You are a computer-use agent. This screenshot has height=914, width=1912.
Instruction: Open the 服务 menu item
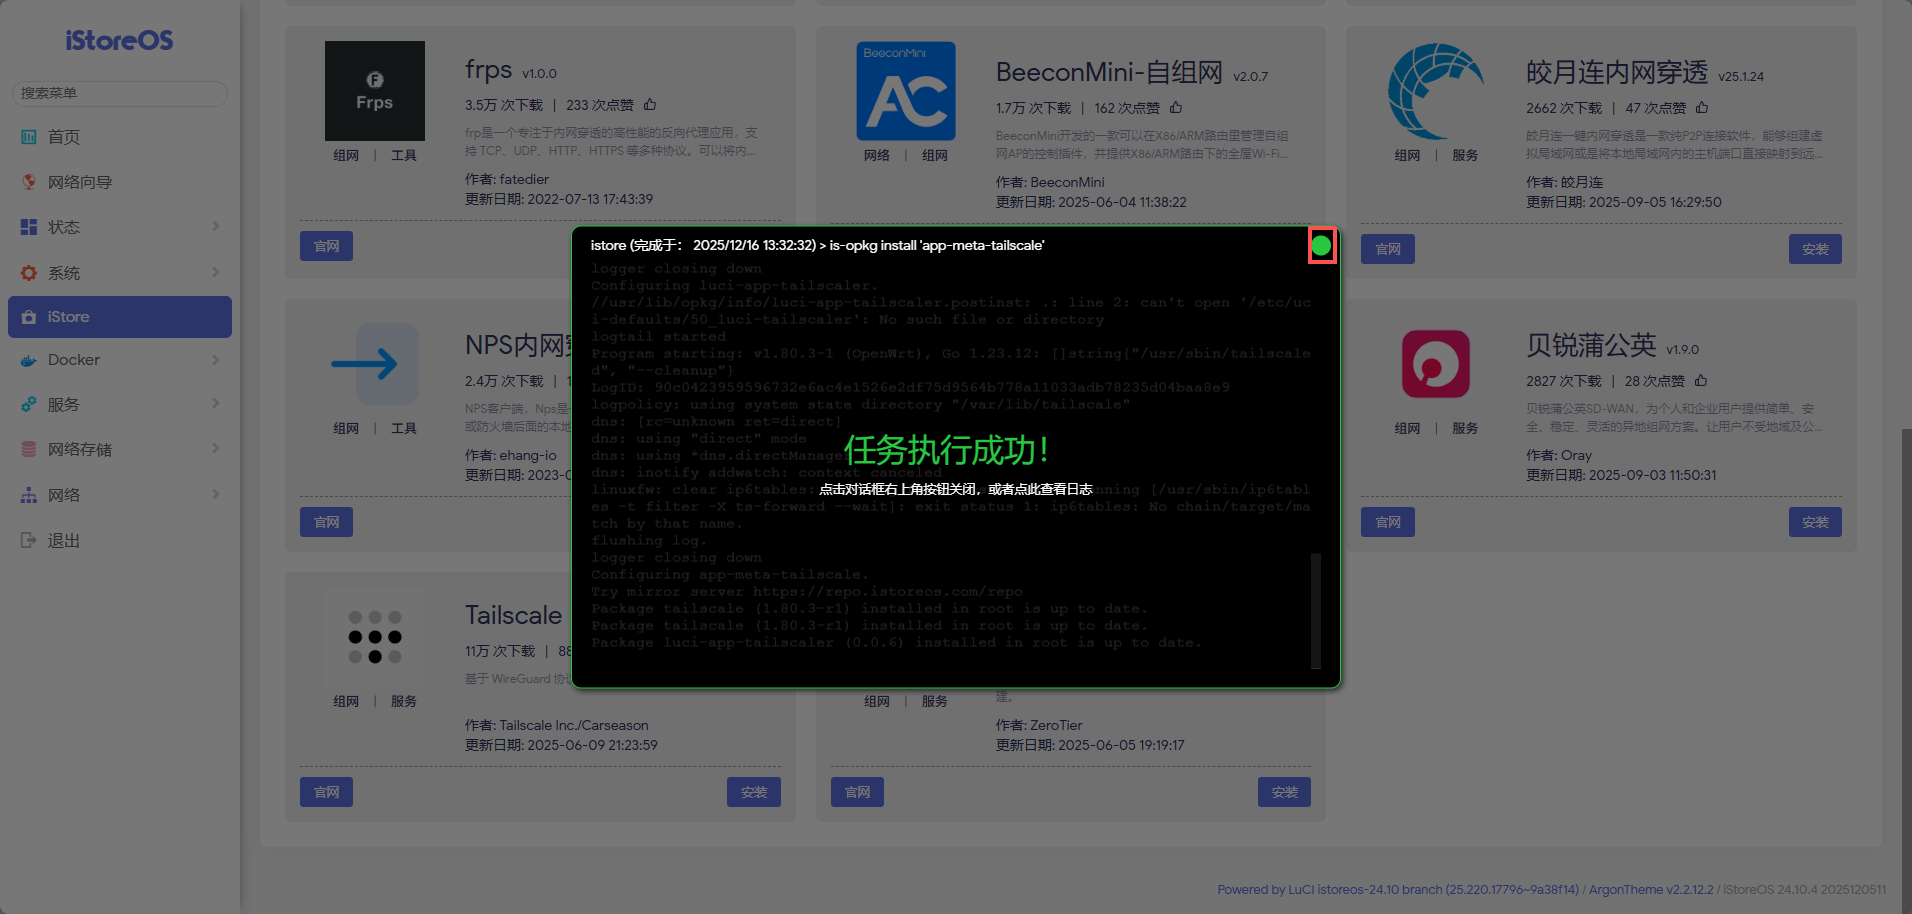coord(62,404)
